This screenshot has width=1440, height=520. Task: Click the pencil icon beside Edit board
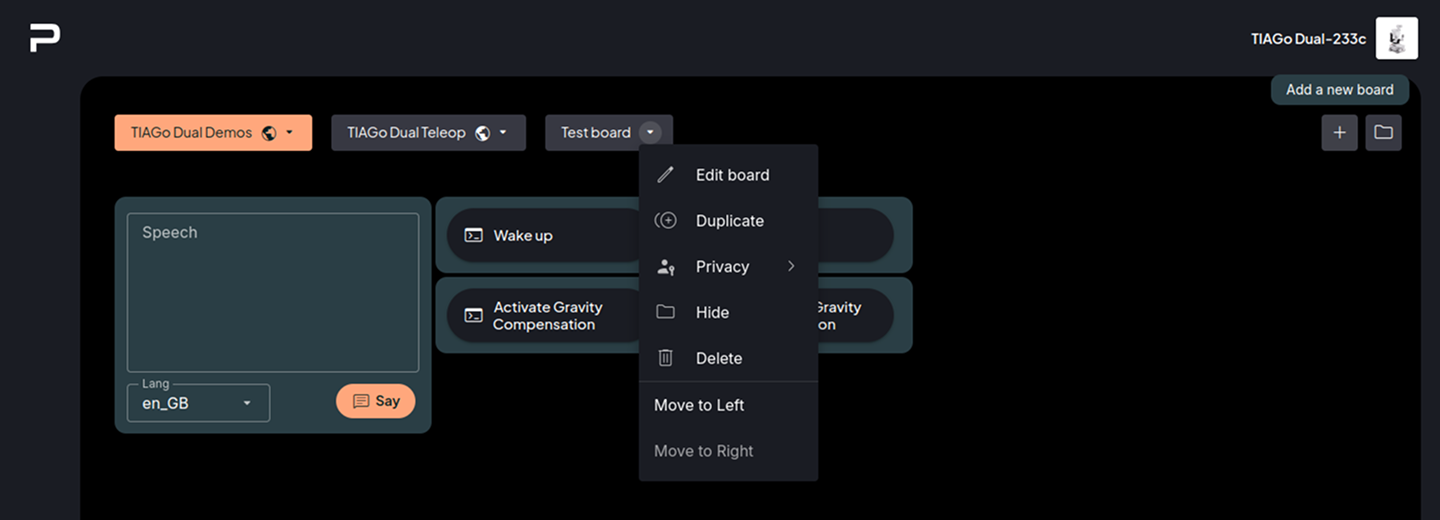pyautogui.click(x=665, y=175)
